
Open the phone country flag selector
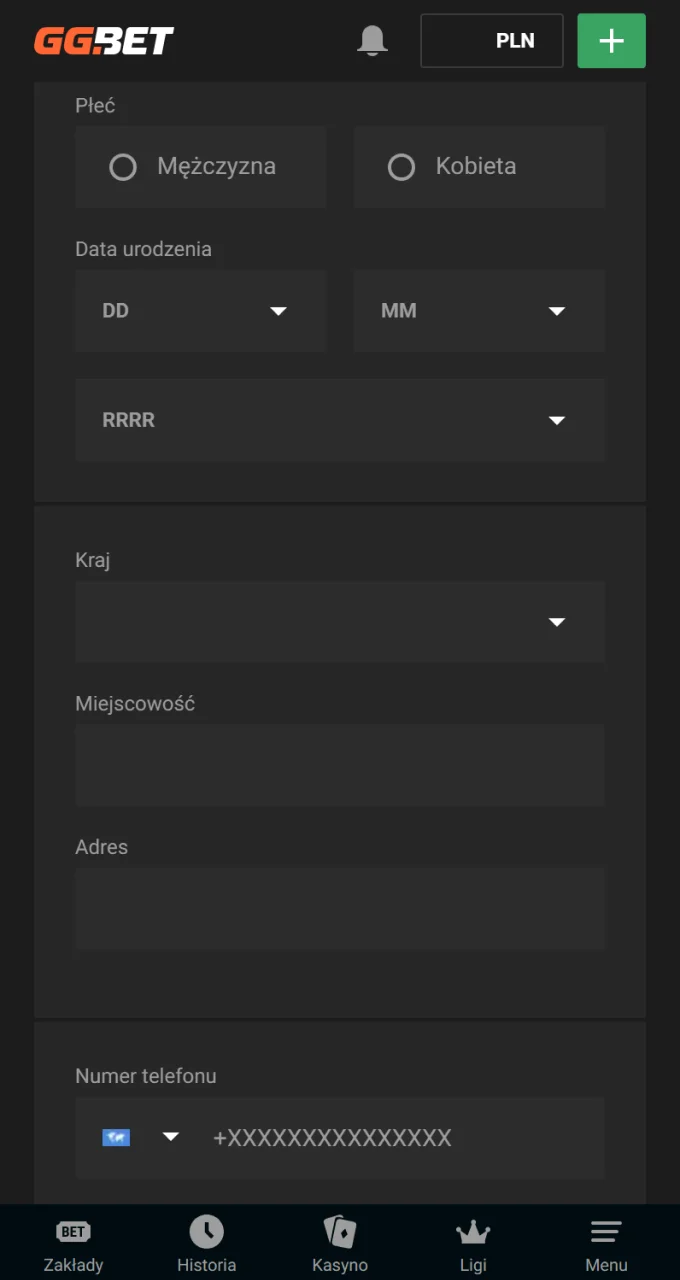coord(140,1137)
